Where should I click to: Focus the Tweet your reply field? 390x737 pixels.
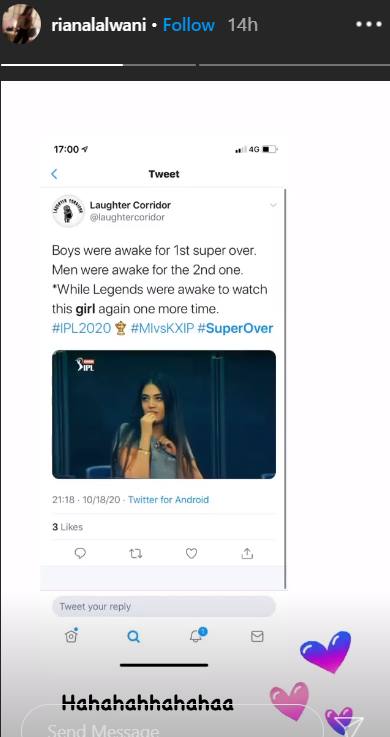pyautogui.click(x=164, y=606)
